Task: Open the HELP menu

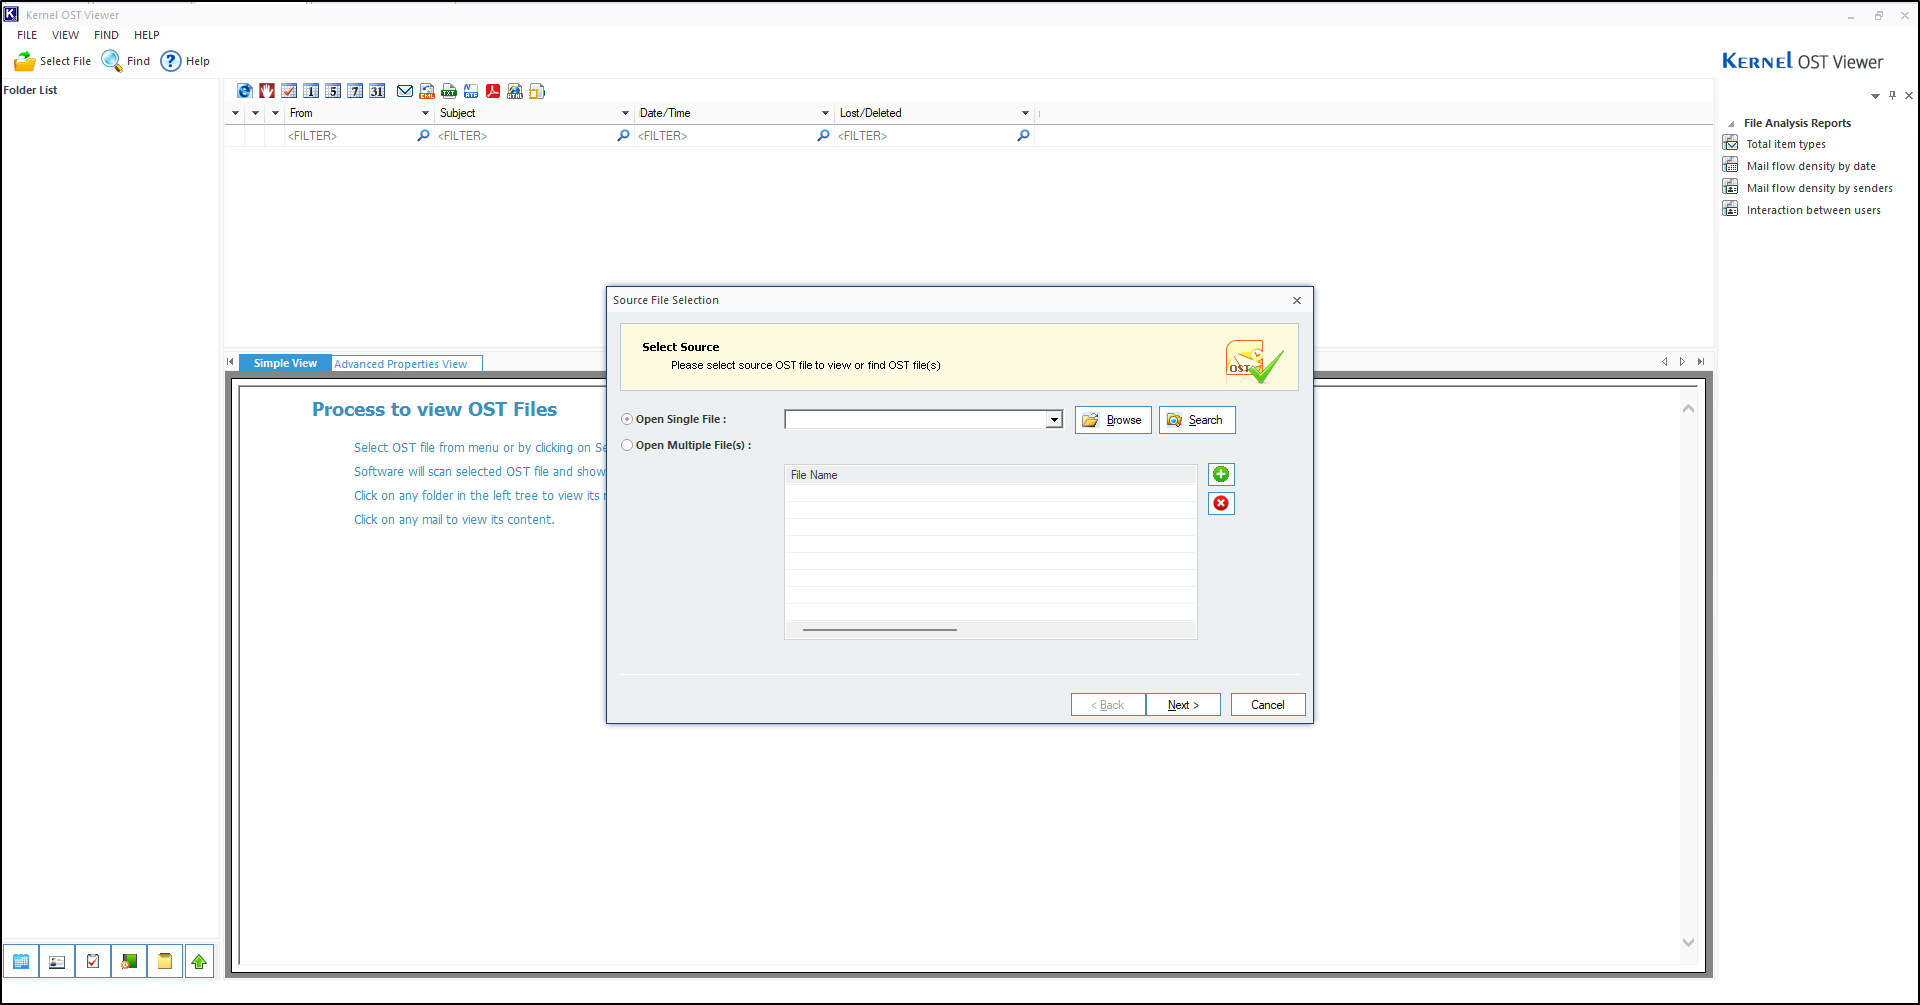Action: (147, 35)
